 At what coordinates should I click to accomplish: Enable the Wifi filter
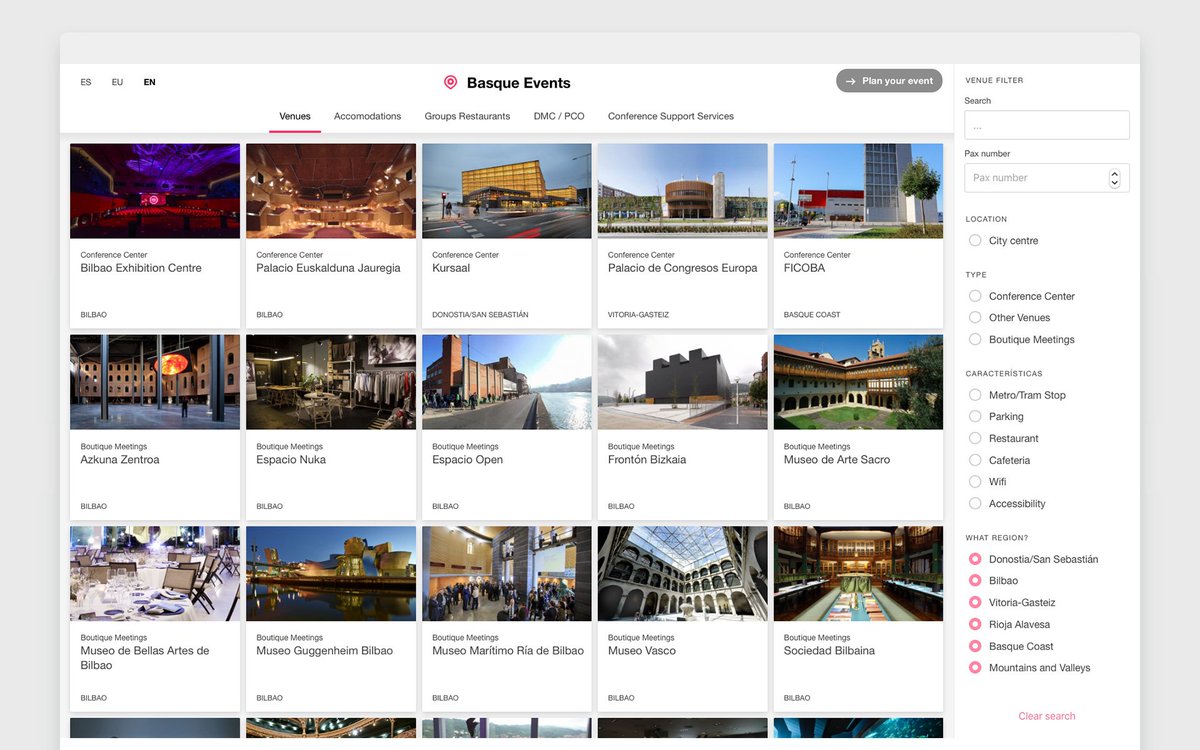click(x=988, y=482)
